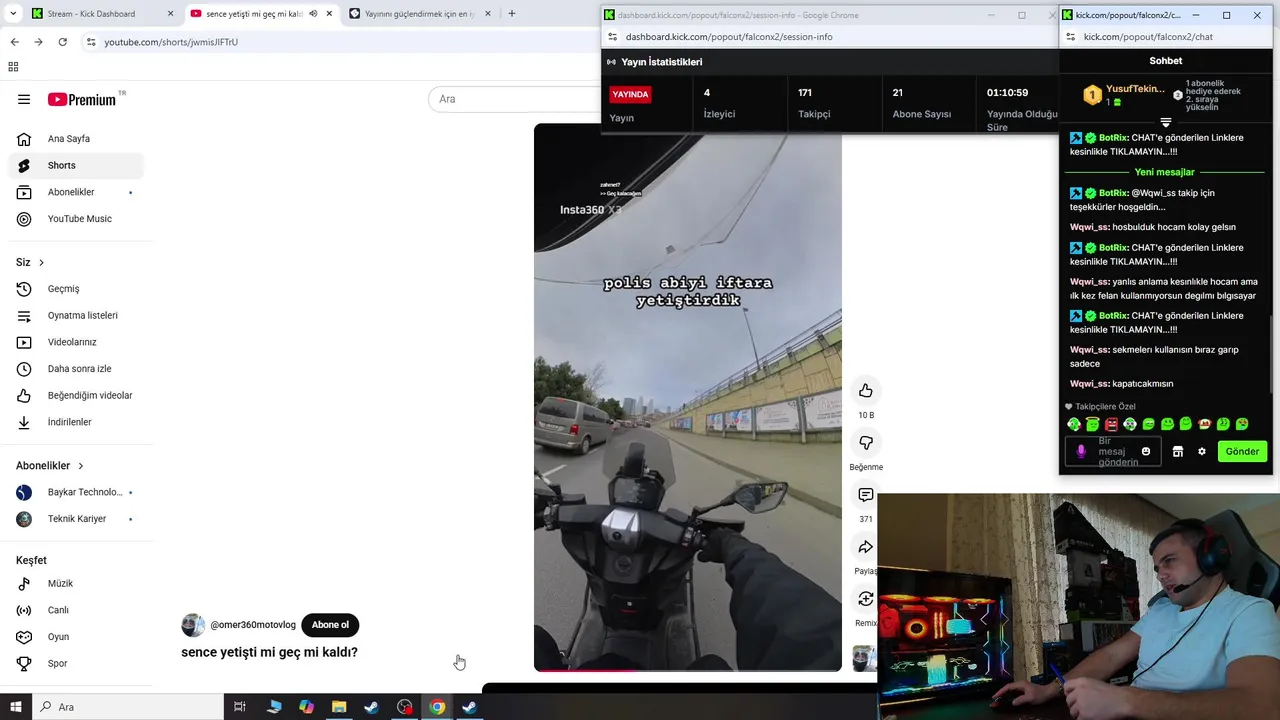1280x720 pixels.
Task: Open Geçmiş watch history
Action: [77, 289]
